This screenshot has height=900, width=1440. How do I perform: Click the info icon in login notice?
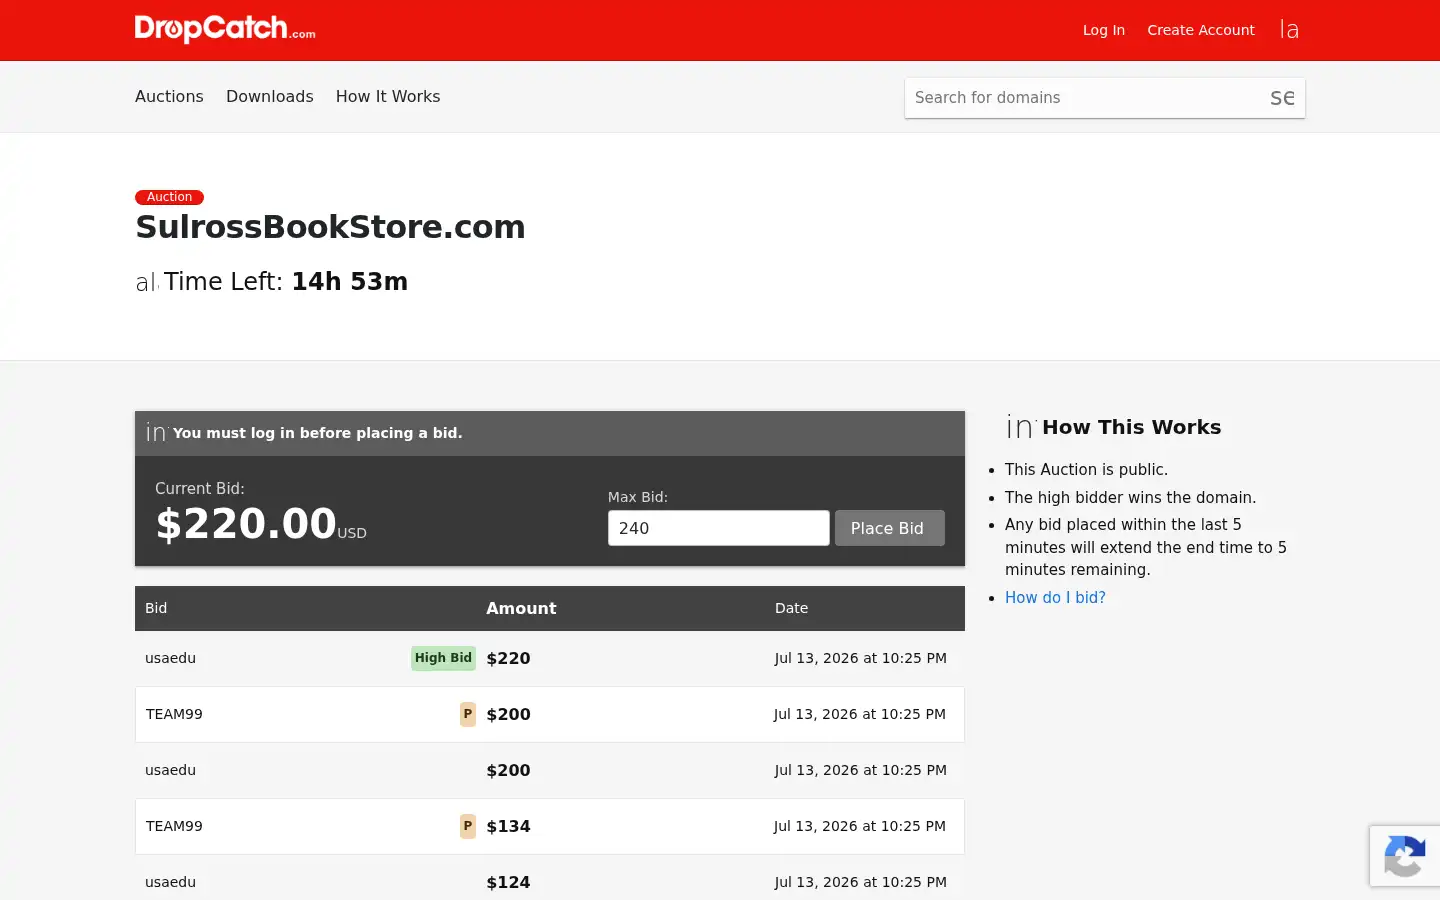pos(156,432)
